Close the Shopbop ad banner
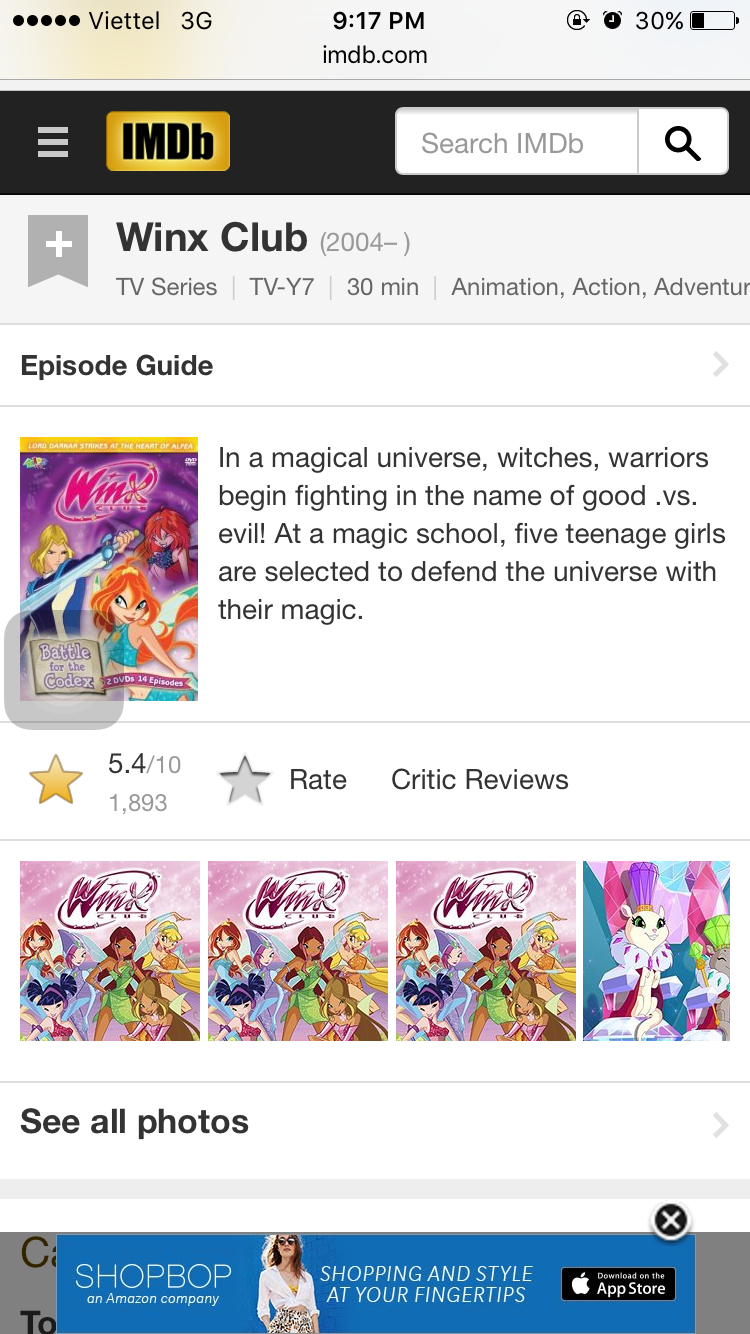Image resolution: width=750 pixels, height=1334 pixels. (x=671, y=1220)
